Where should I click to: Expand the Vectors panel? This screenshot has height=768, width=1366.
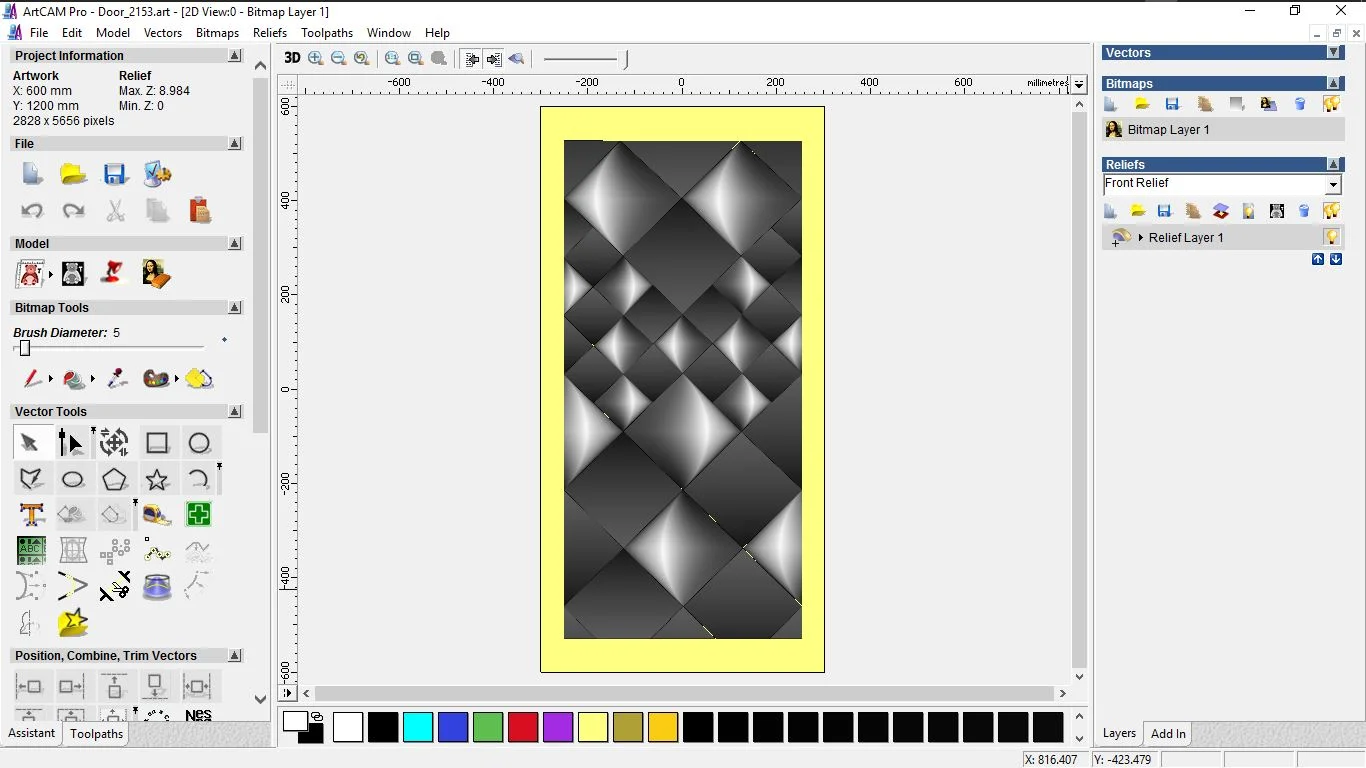coord(1333,52)
